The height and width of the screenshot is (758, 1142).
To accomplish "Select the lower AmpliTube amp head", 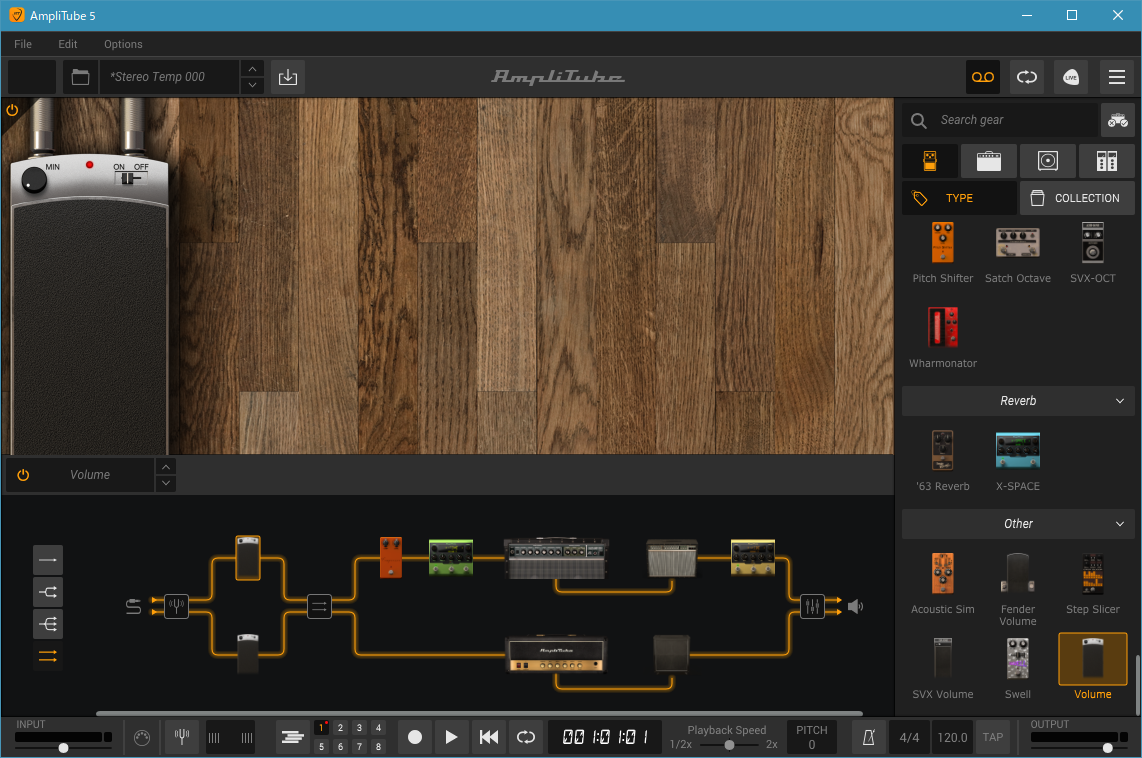I will point(556,654).
